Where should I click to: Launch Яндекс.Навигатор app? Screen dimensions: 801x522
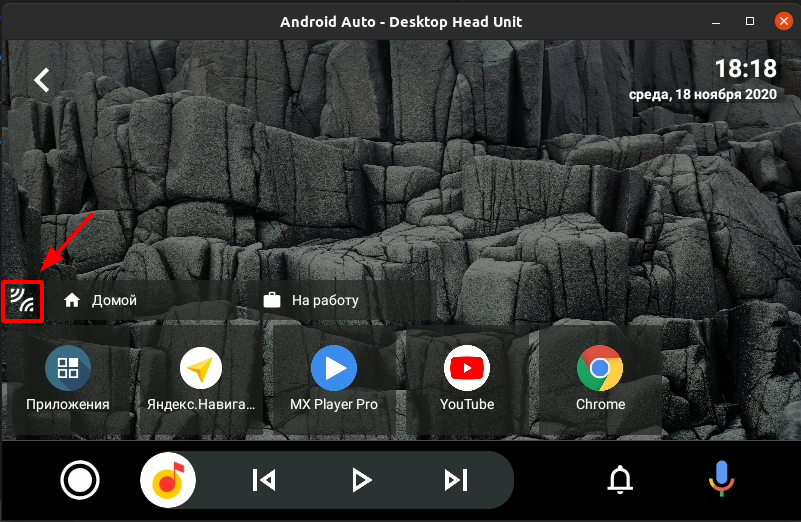[201, 380]
